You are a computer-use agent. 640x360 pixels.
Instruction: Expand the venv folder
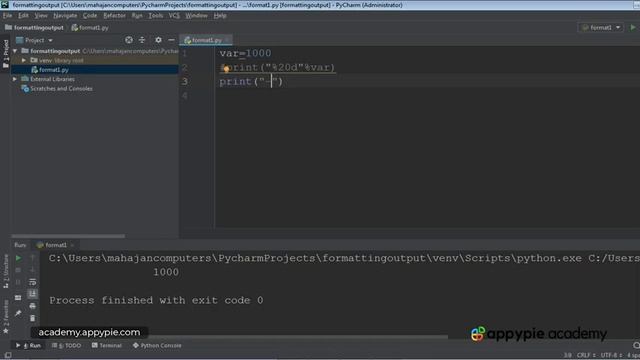coord(24,60)
